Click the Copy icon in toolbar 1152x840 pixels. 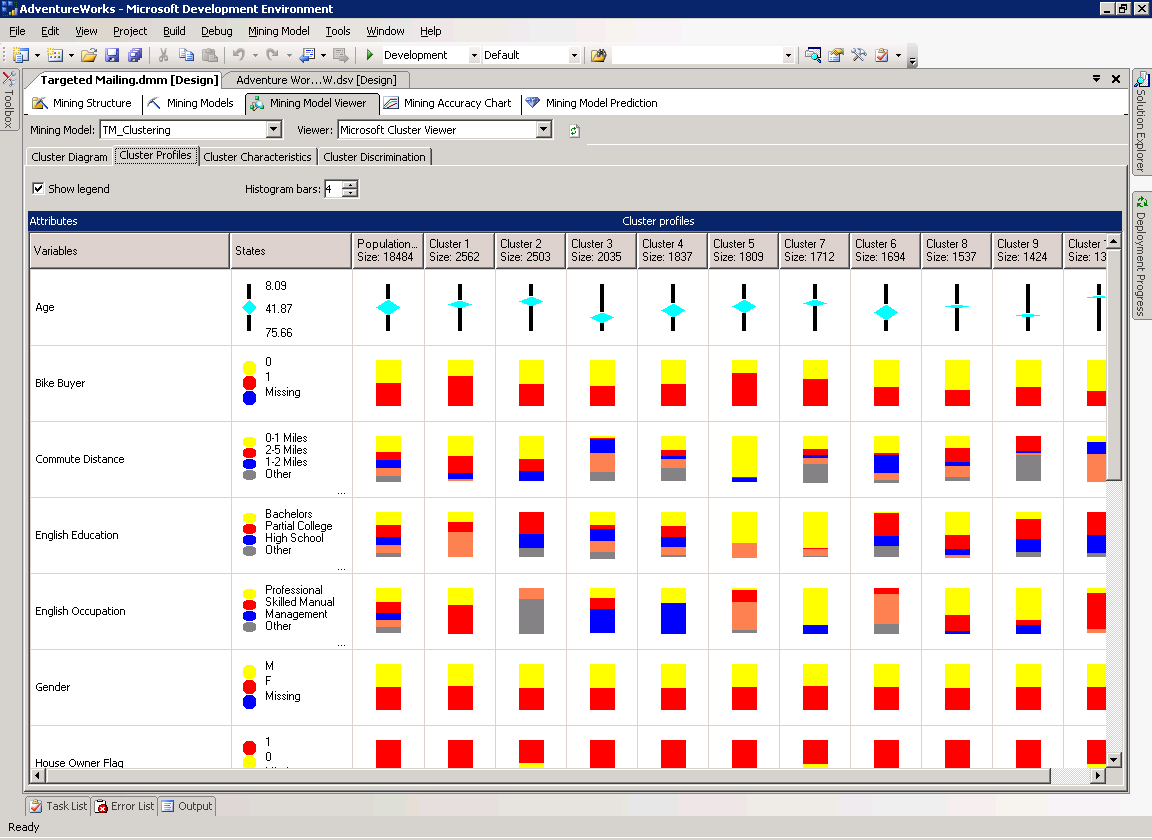(187, 55)
